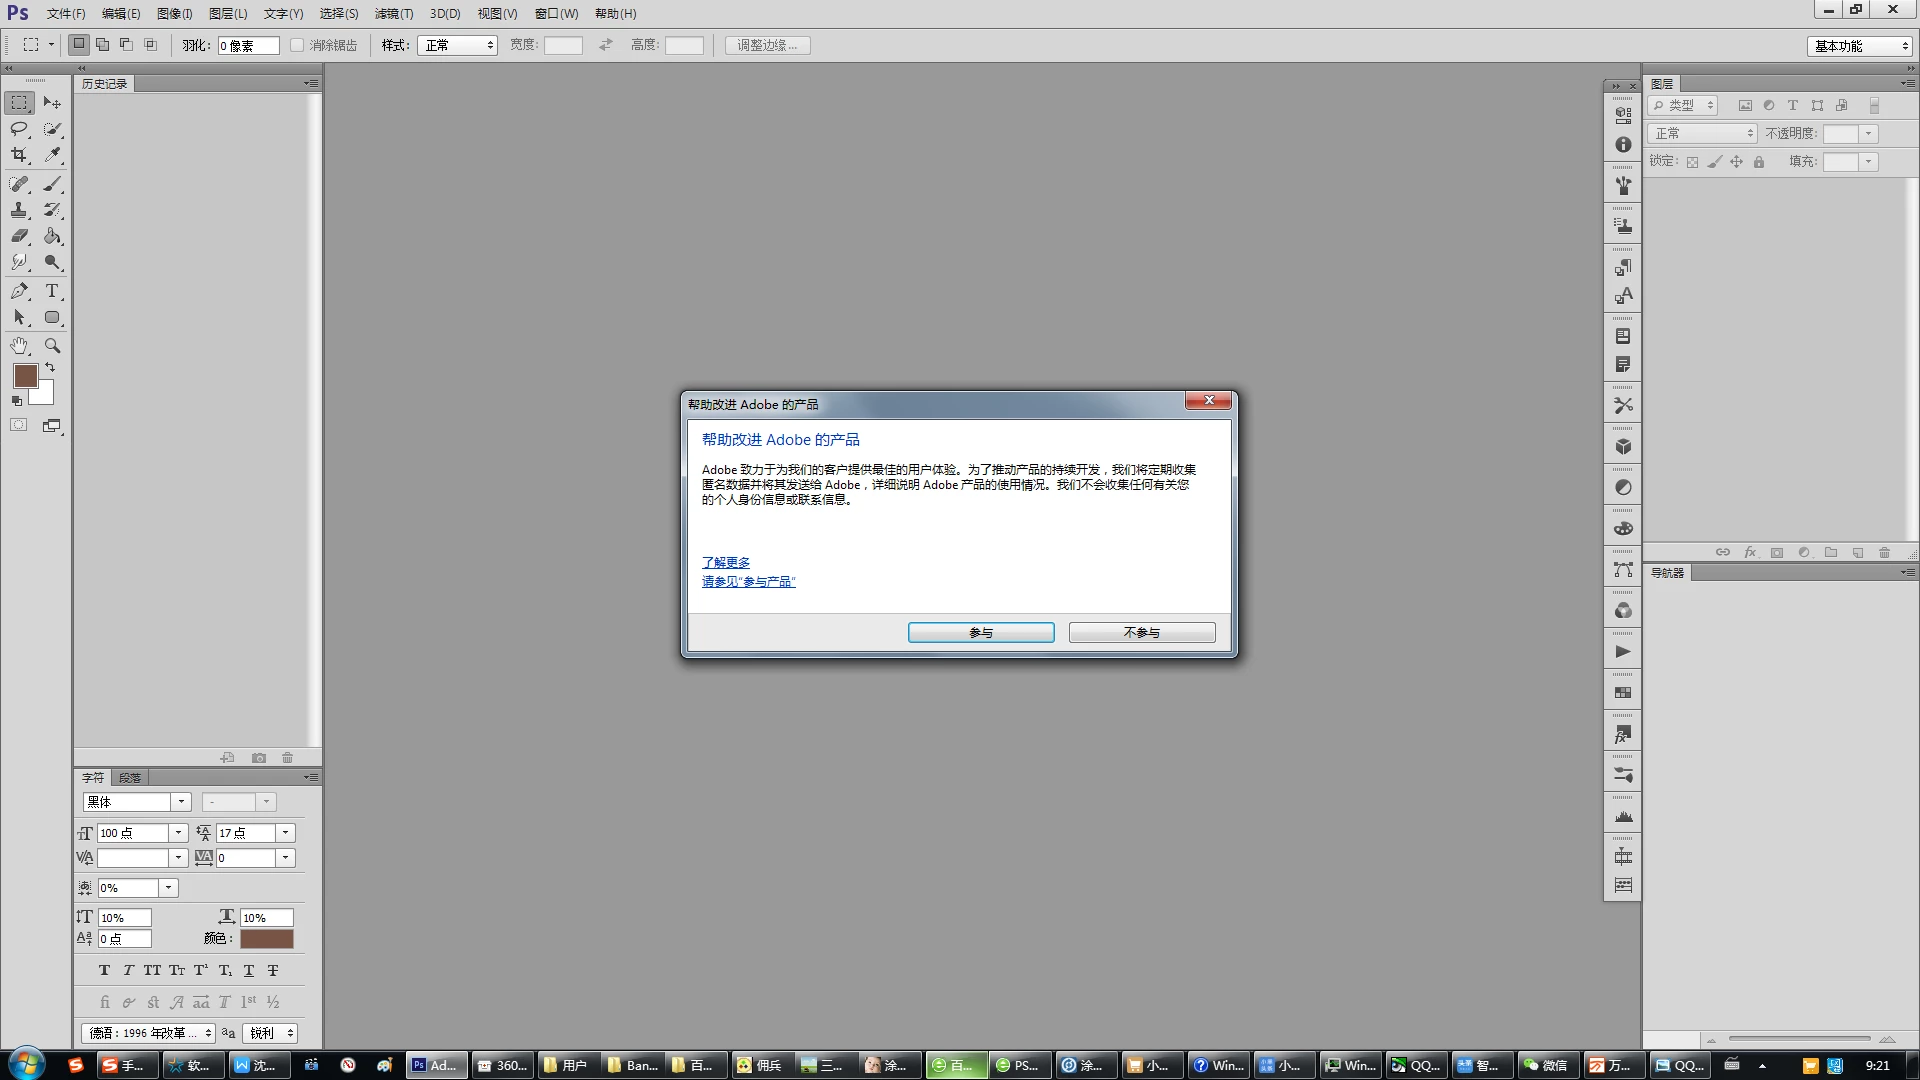
Task: Open the 滤镜(T) menu
Action: click(393, 14)
